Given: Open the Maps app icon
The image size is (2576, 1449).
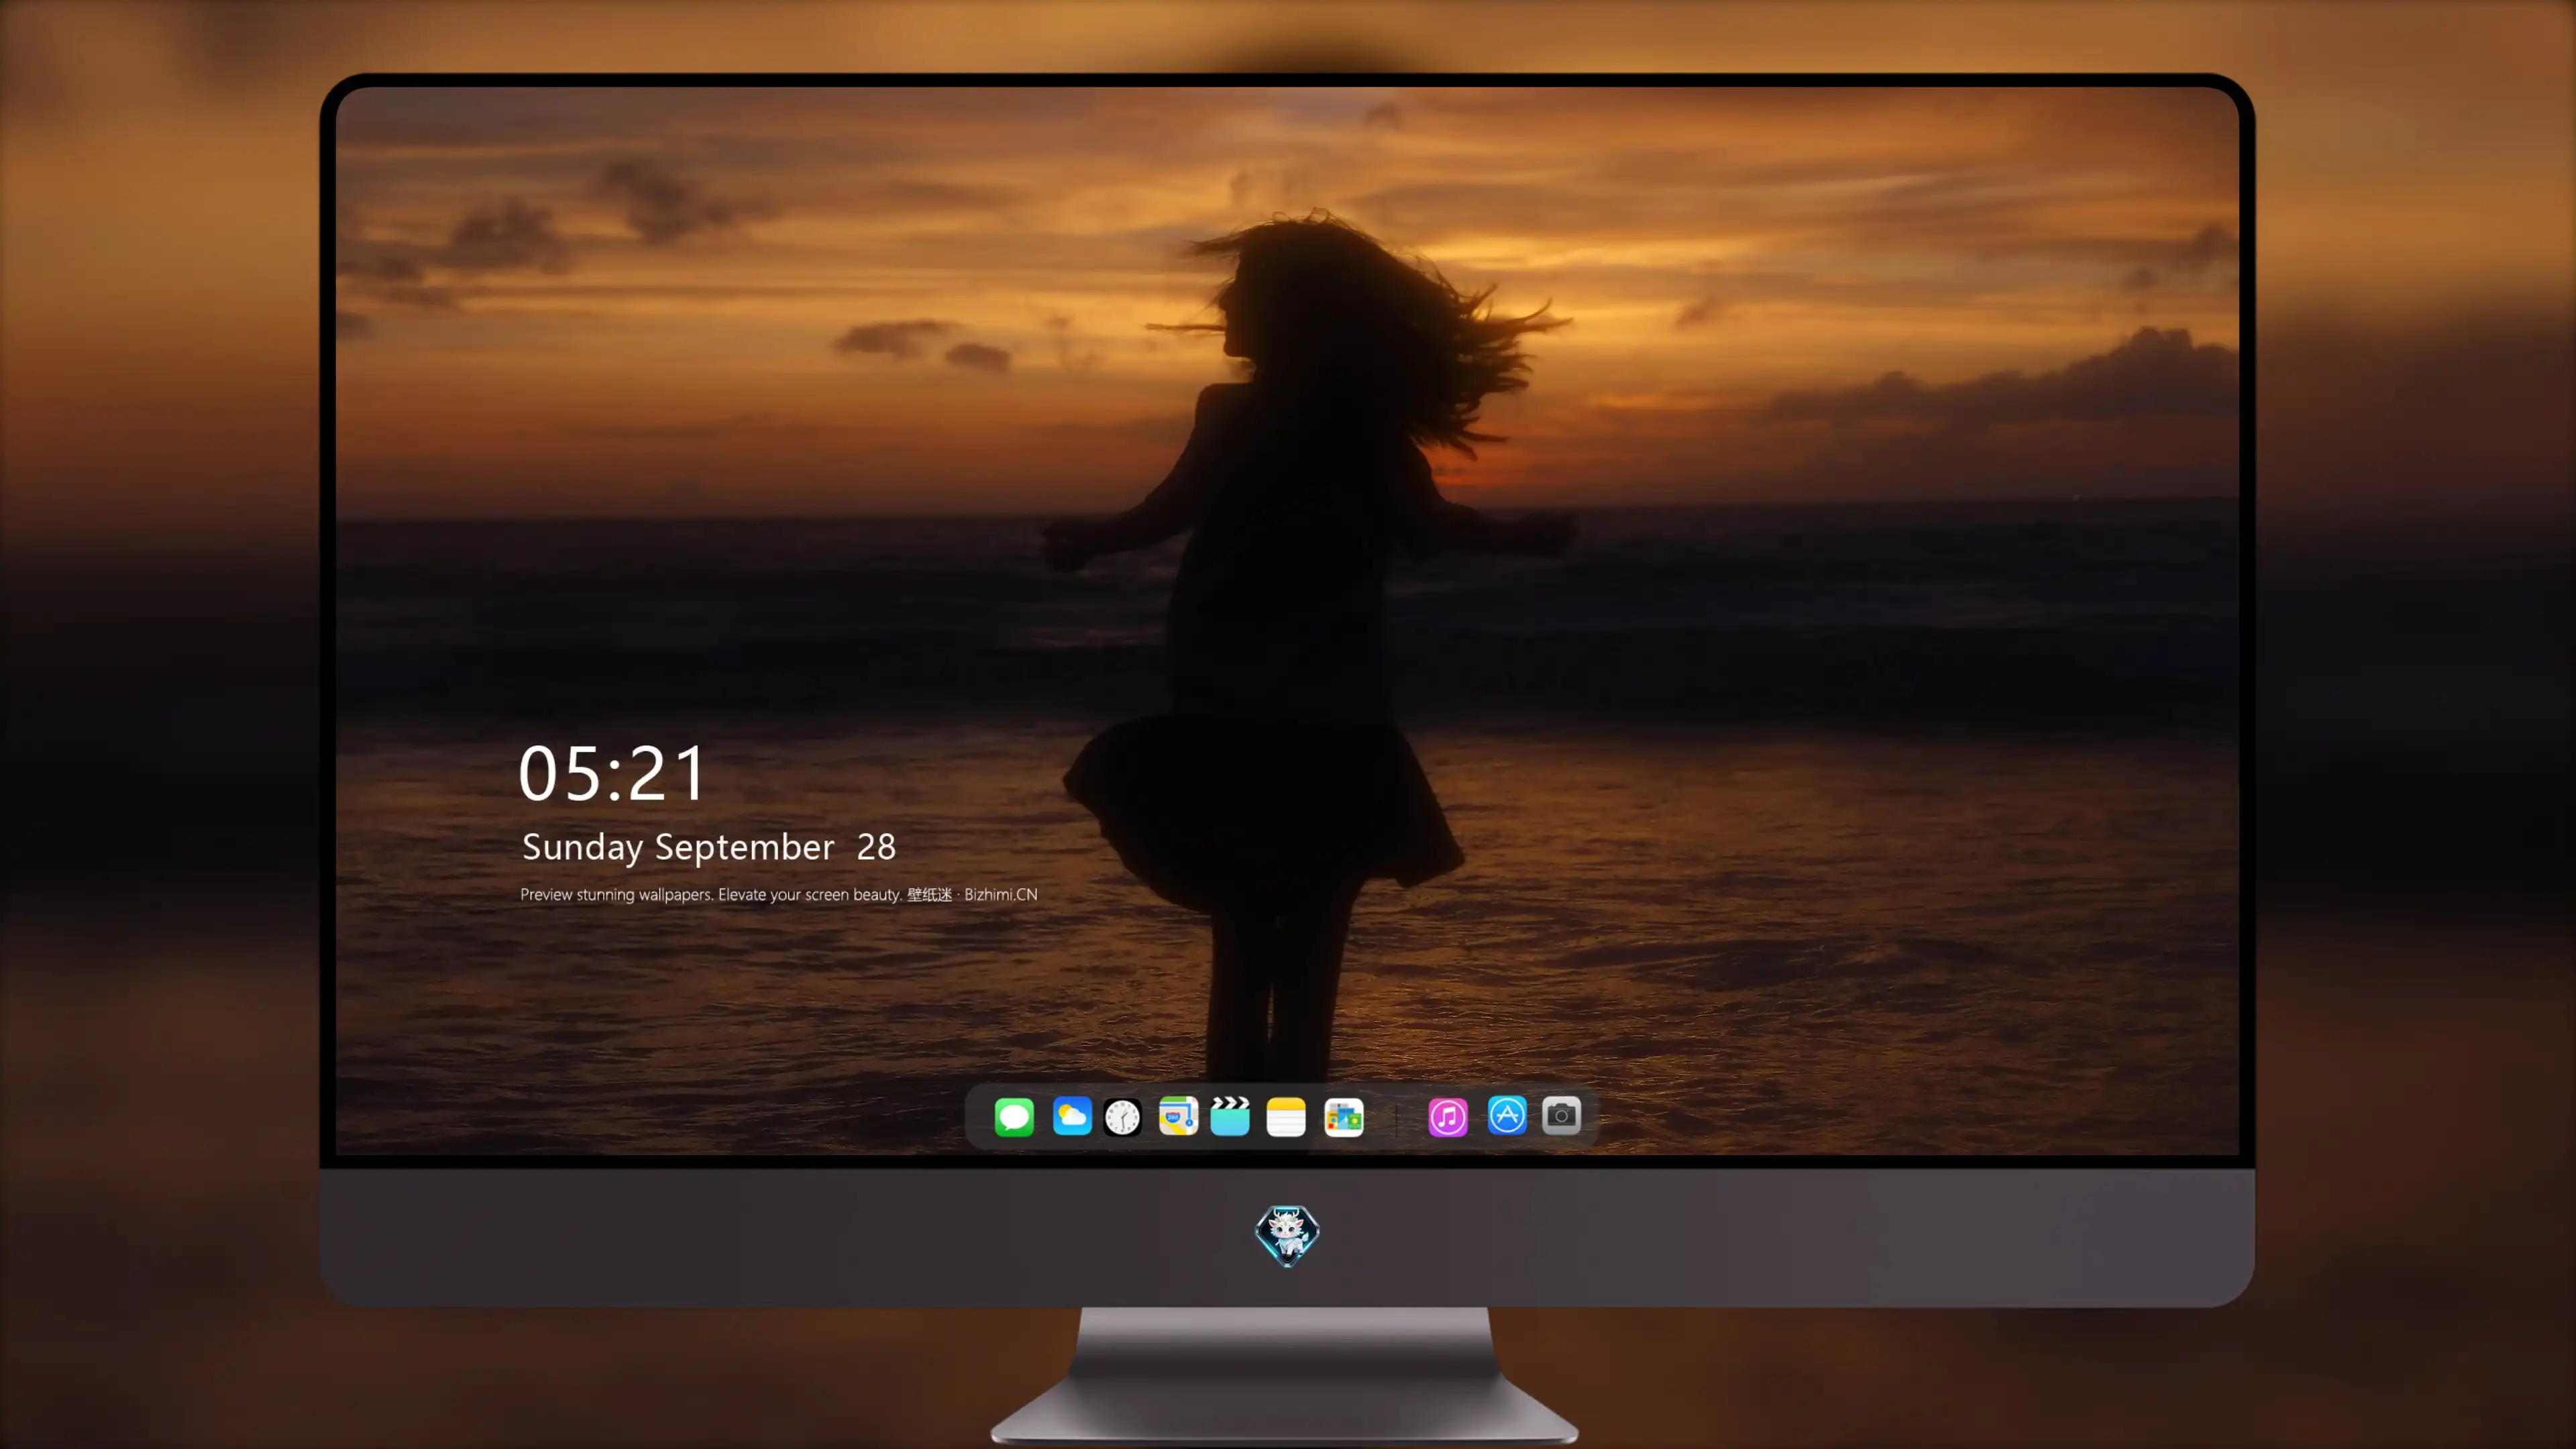Looking at the screenshot, I should 1178,1116.
